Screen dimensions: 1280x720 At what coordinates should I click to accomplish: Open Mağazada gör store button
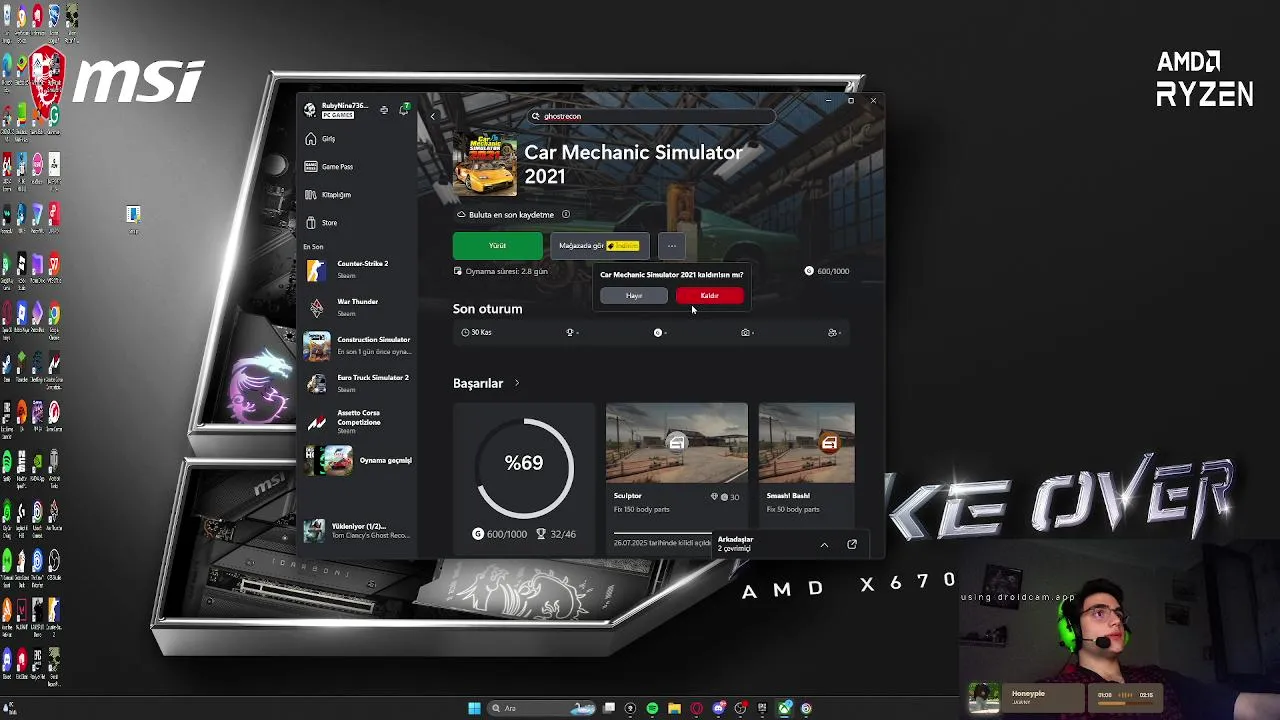pyautogui.click(x=599, y=245)
